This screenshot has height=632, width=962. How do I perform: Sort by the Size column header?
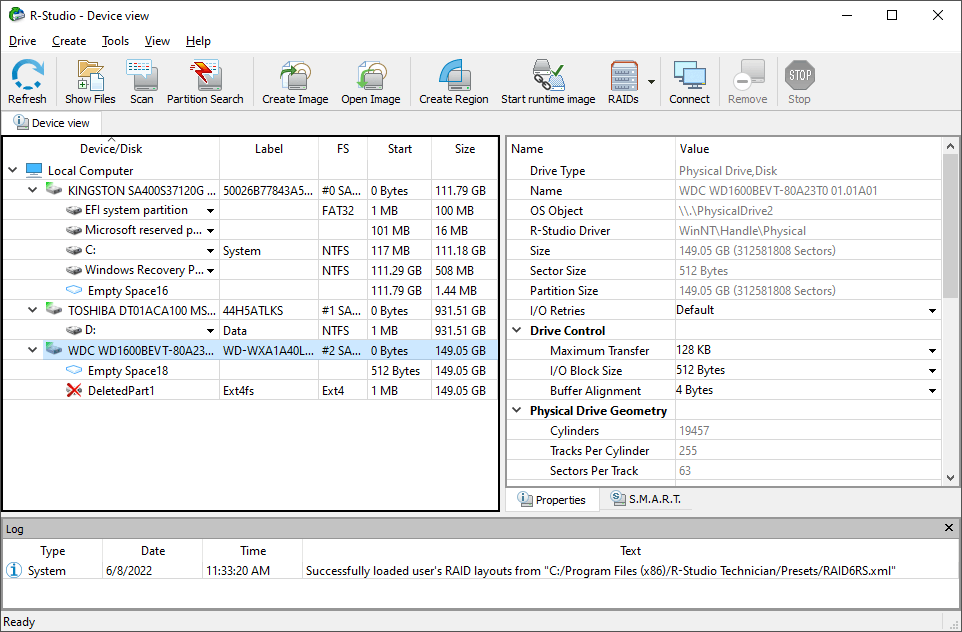click(x=464, y=148)
